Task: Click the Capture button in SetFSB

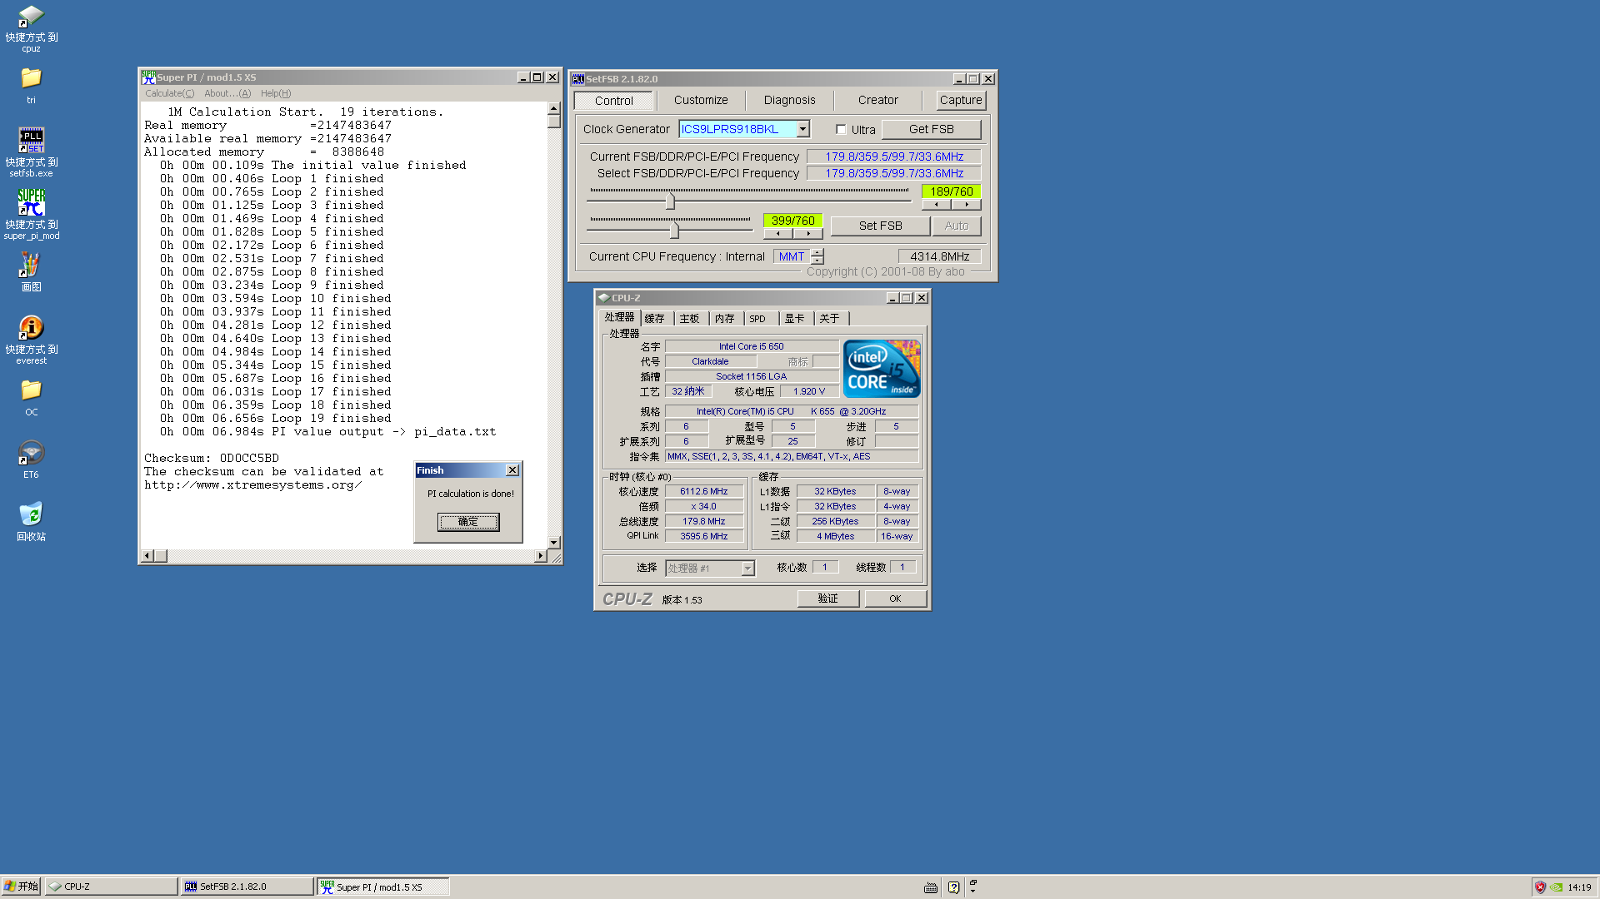Action: [961, 100]
